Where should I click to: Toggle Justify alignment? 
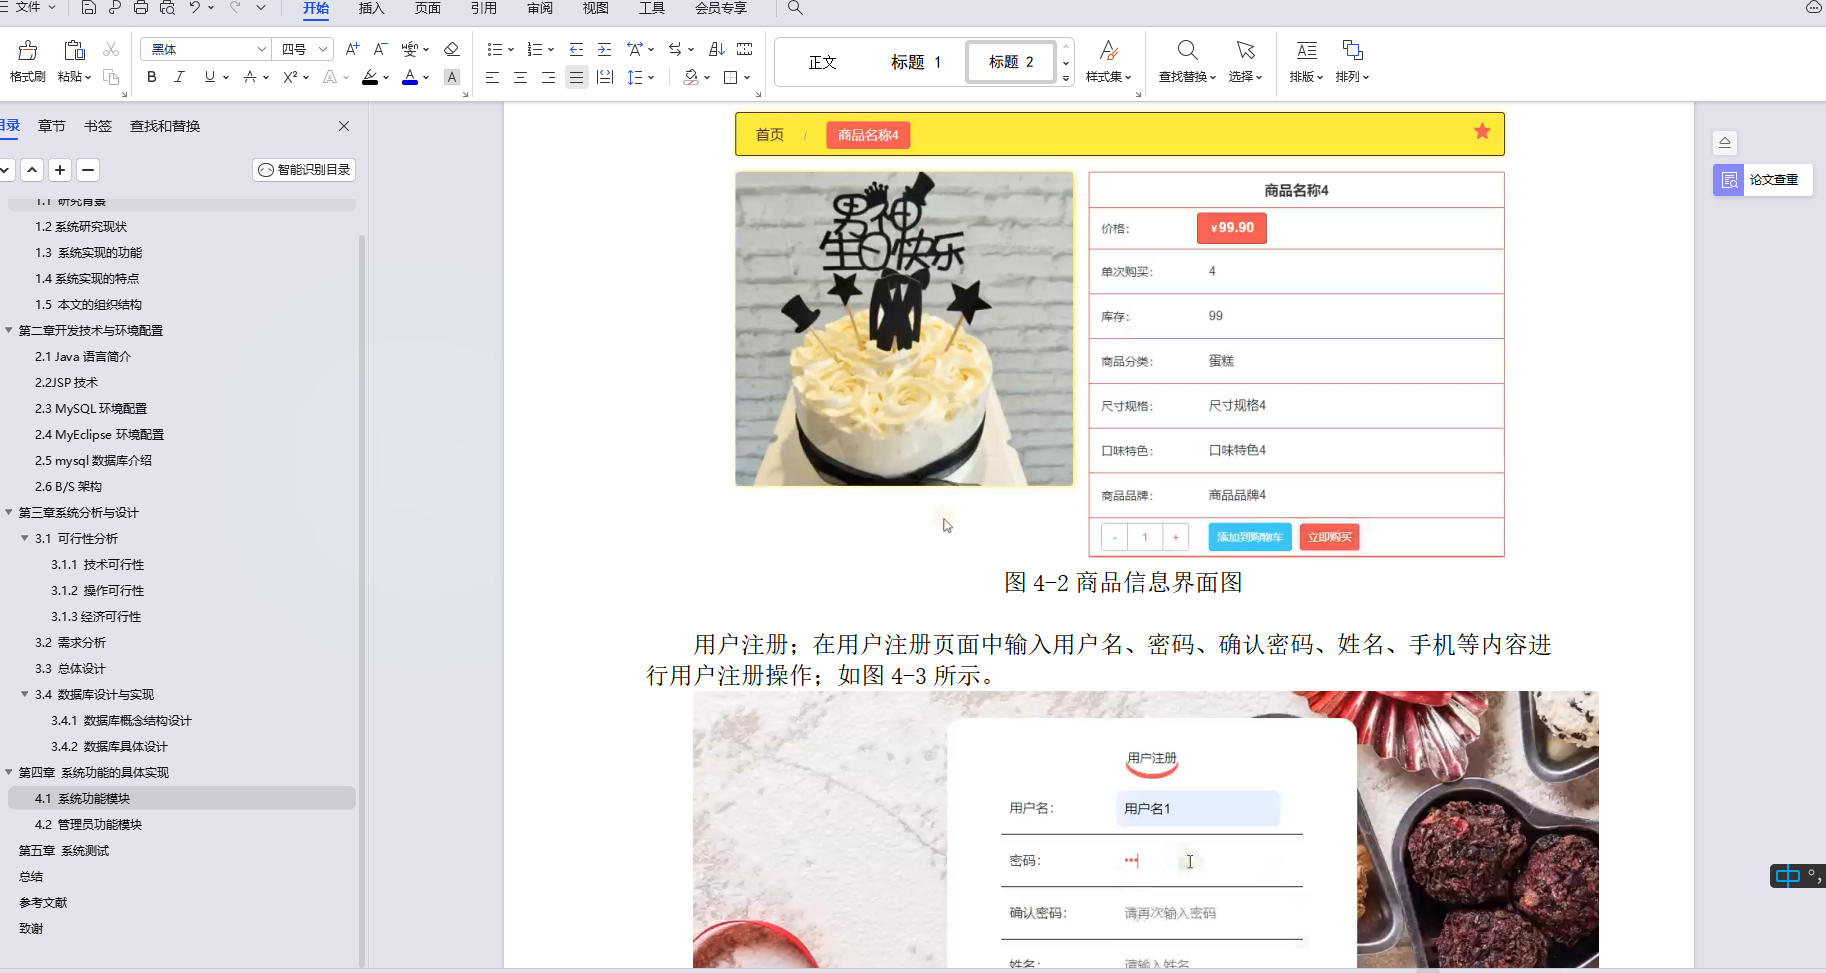point(576,77)
